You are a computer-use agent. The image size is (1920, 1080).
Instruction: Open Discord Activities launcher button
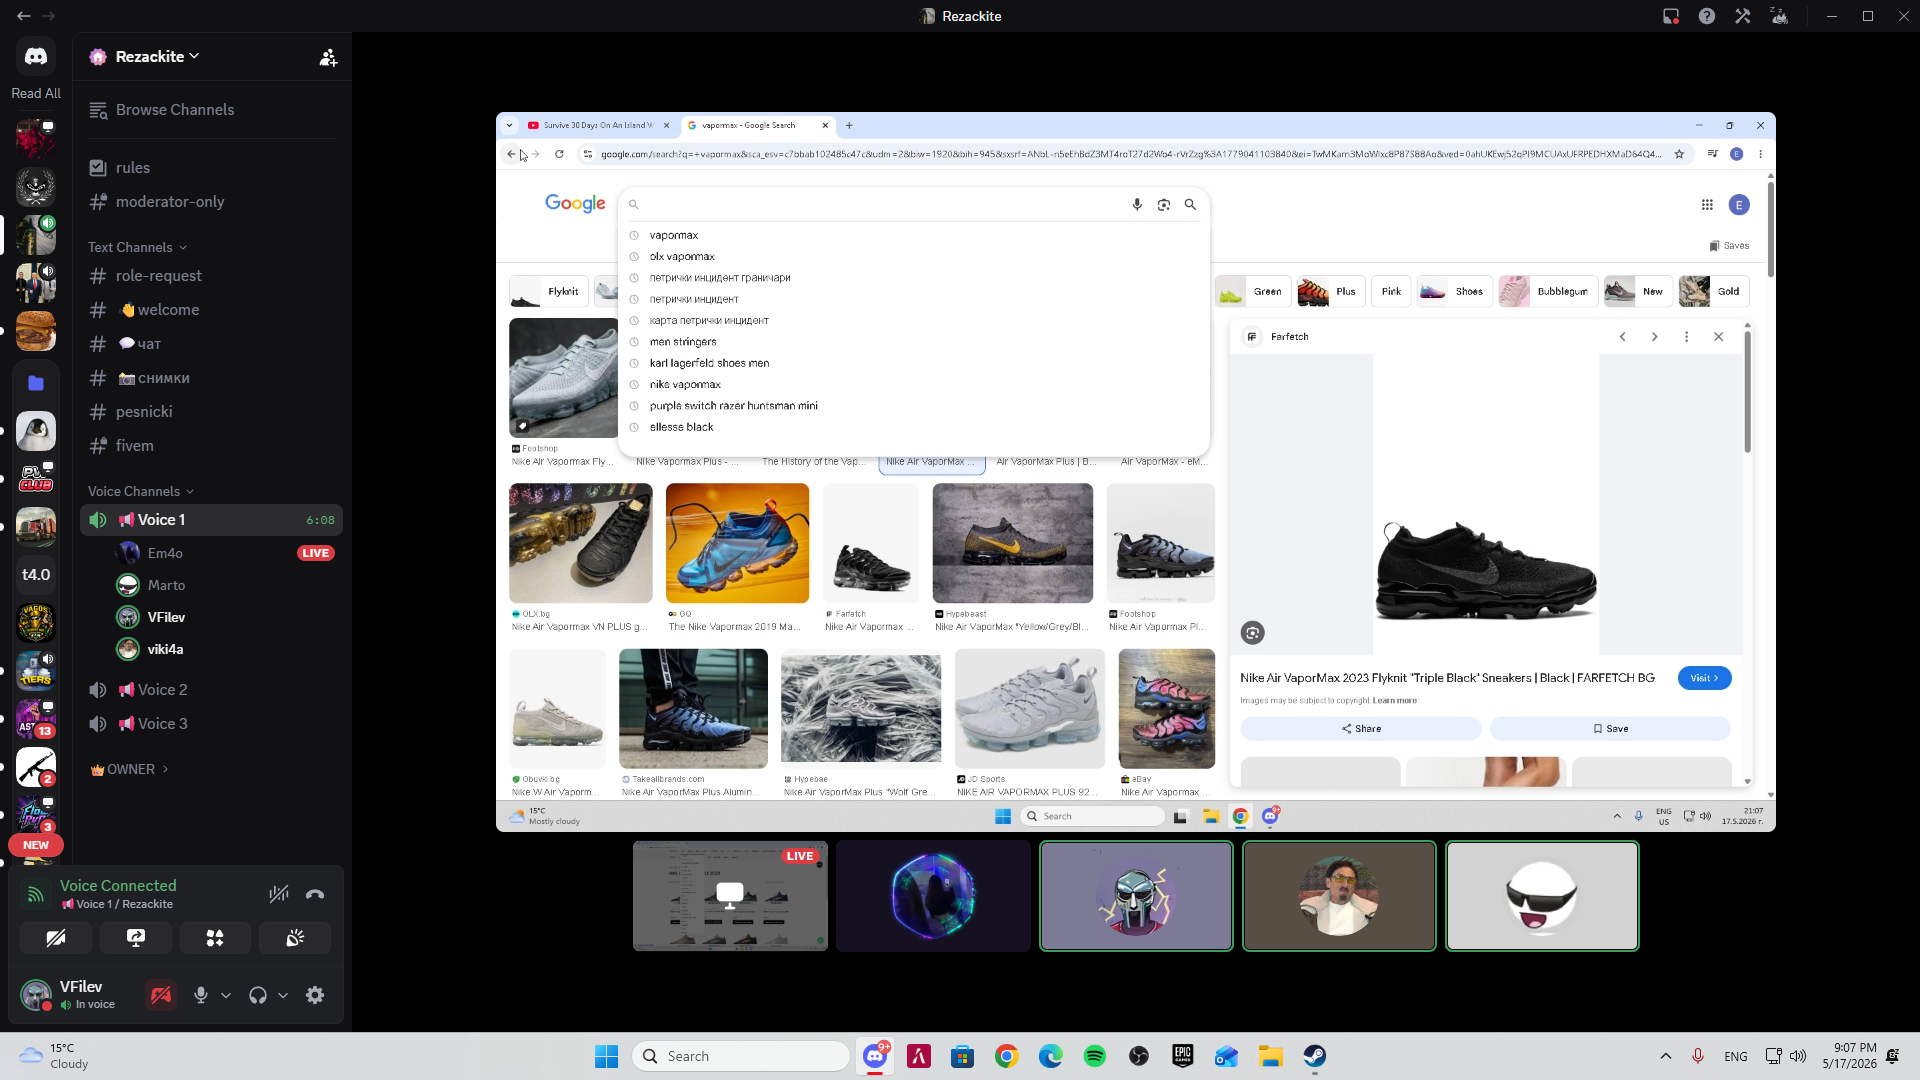[215, 938]
